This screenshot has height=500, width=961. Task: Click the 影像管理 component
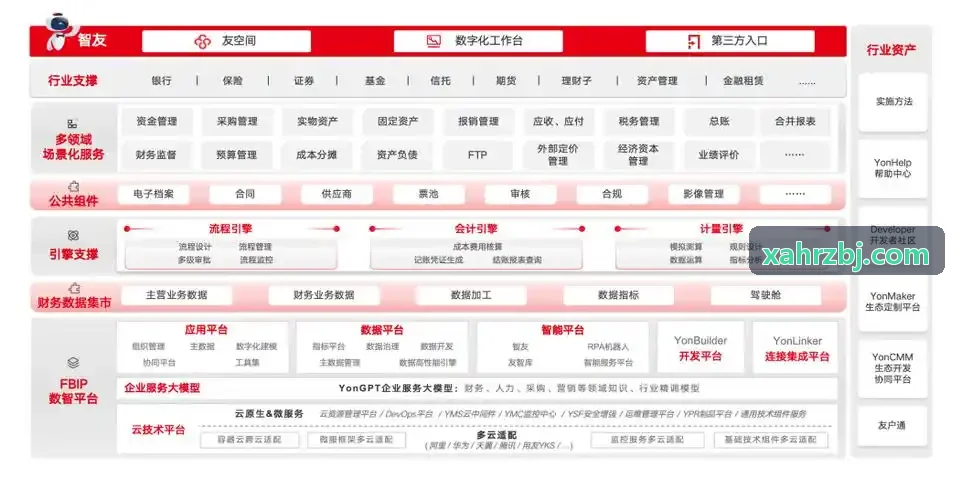click(704, 194)
